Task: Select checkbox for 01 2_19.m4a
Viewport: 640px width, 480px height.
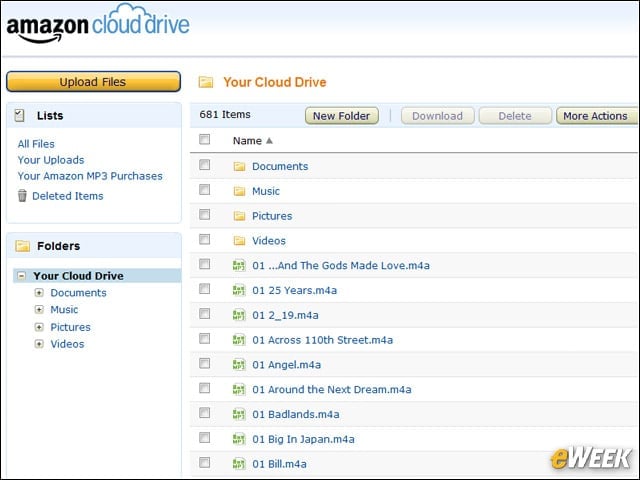Action: [x=204, y=314]
